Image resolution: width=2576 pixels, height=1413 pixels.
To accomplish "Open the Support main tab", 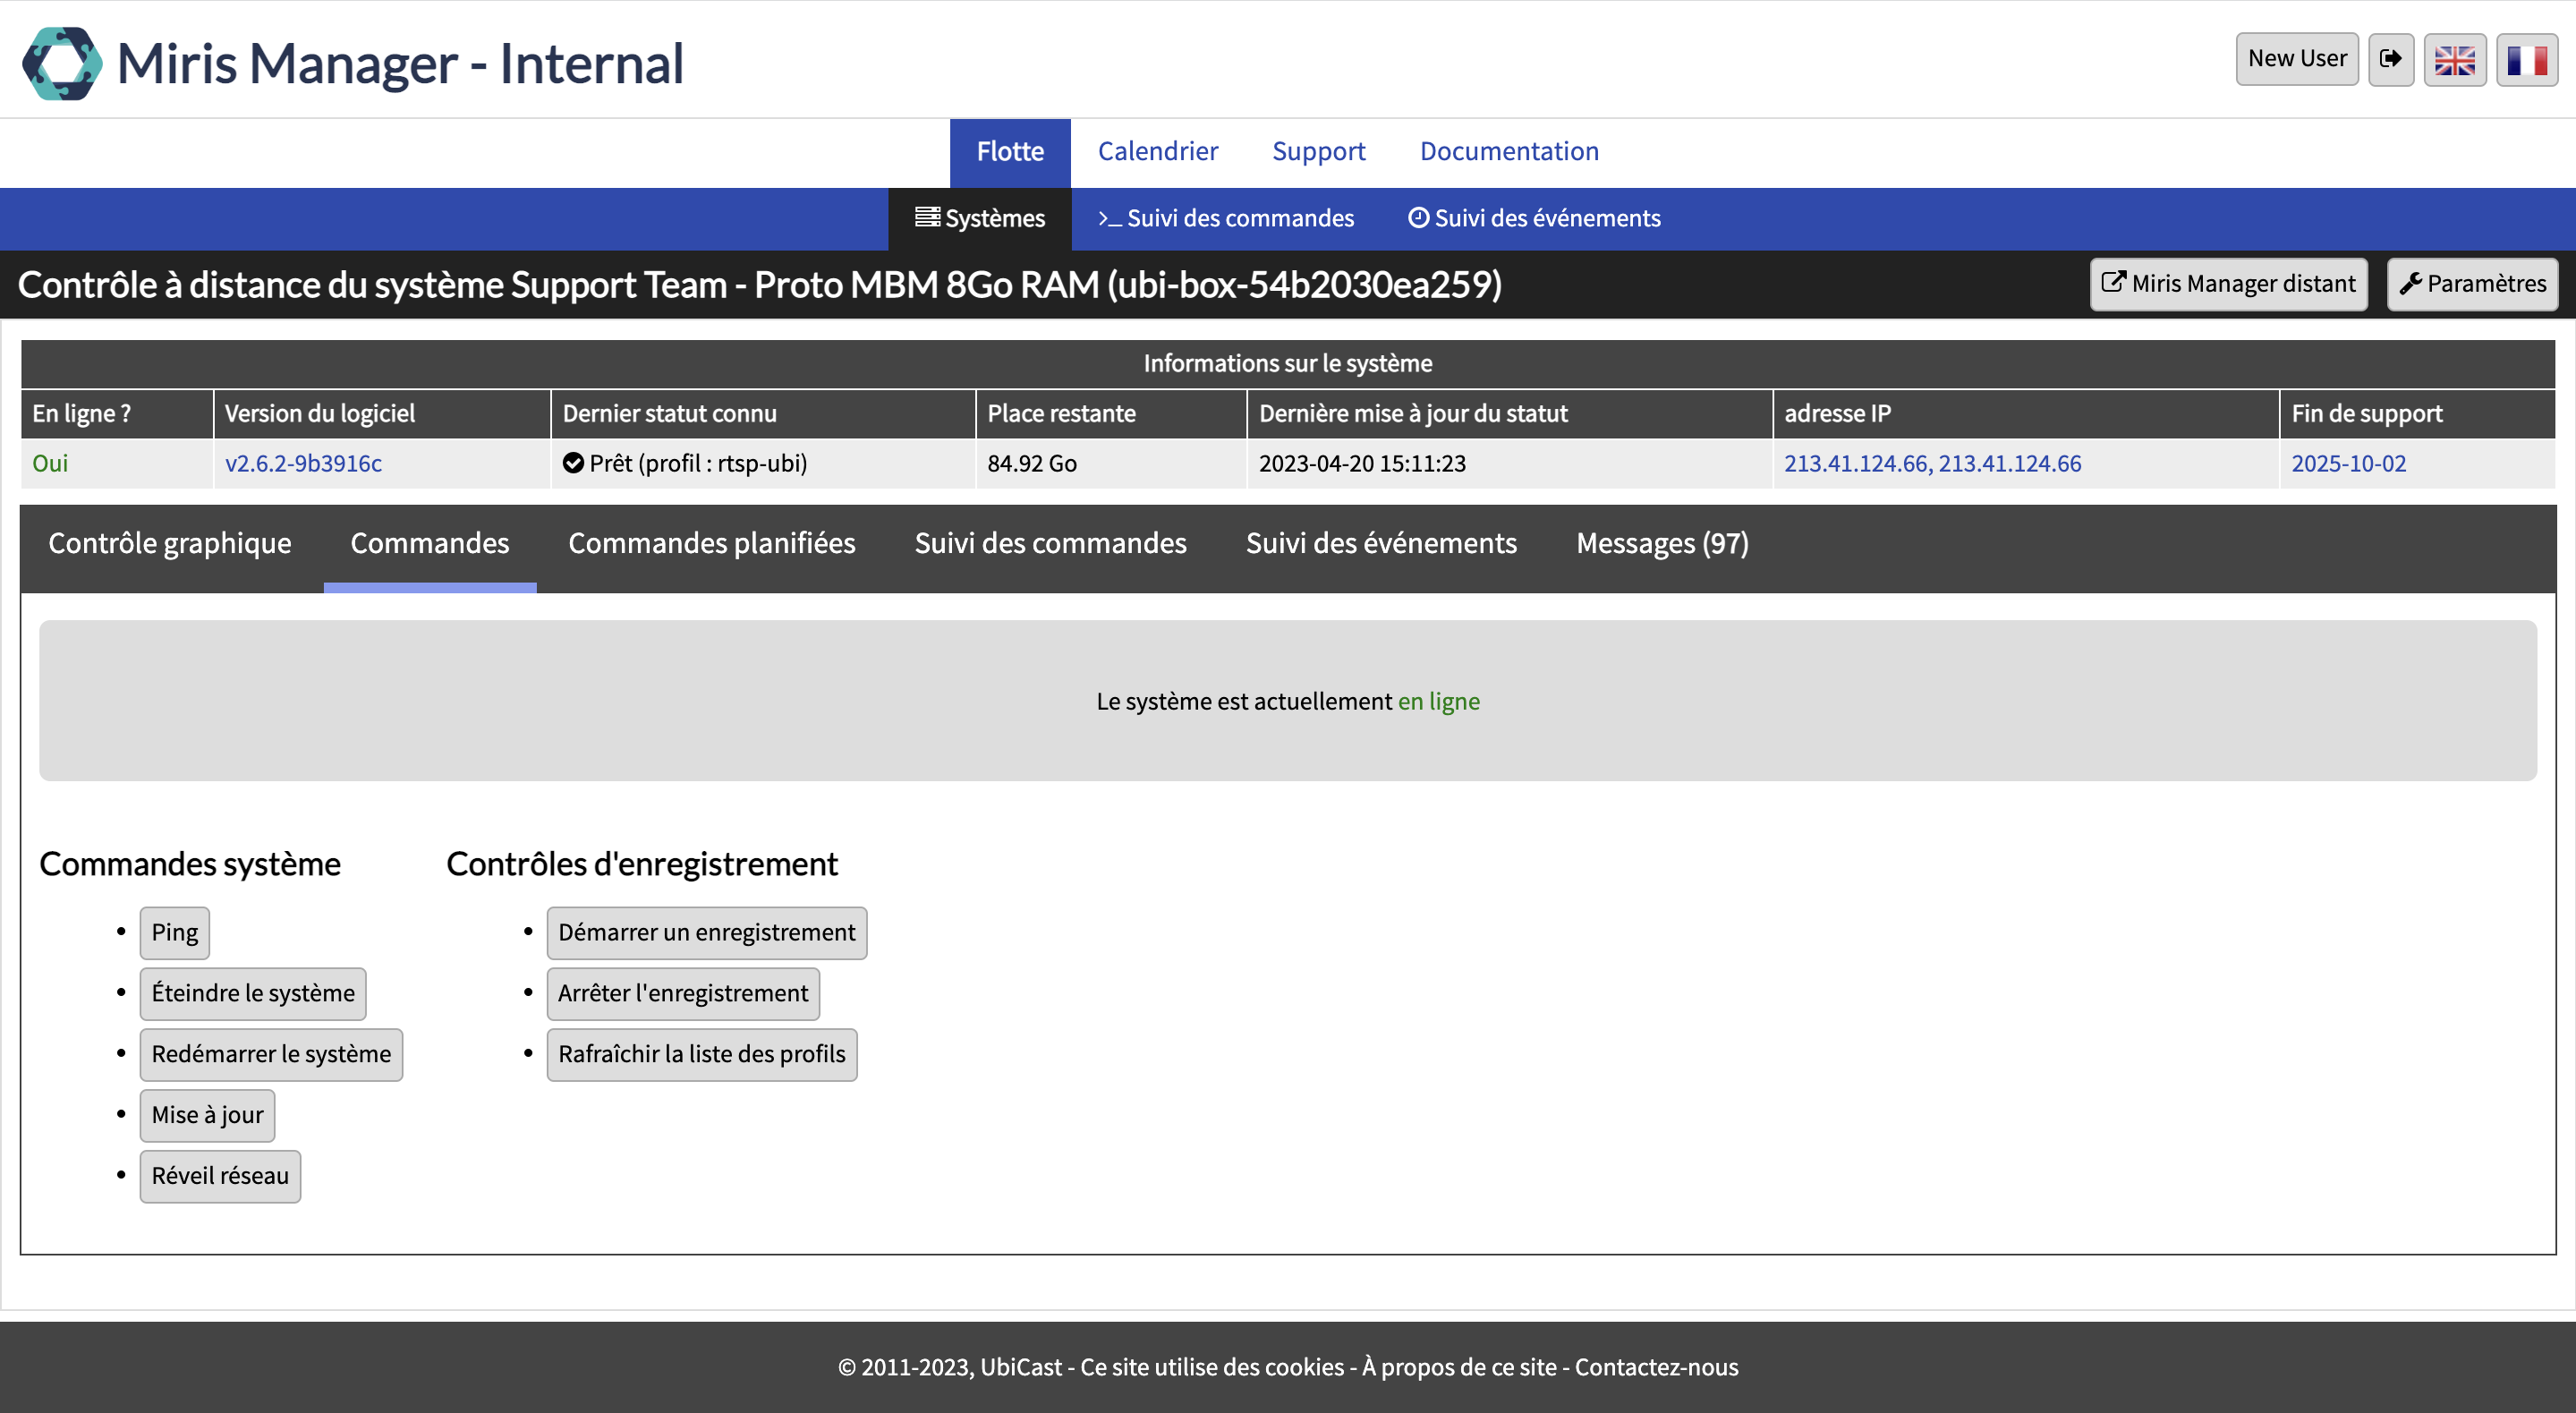I will click(x=1318, y=152).
